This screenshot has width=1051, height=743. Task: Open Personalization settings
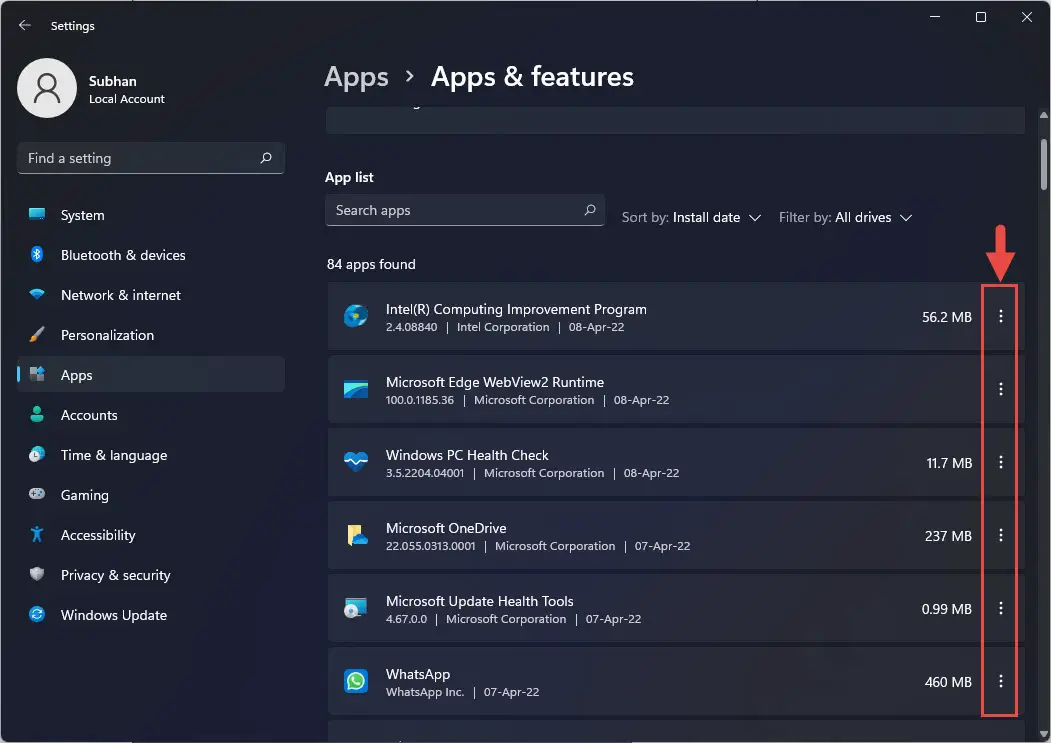pos(151,335)
